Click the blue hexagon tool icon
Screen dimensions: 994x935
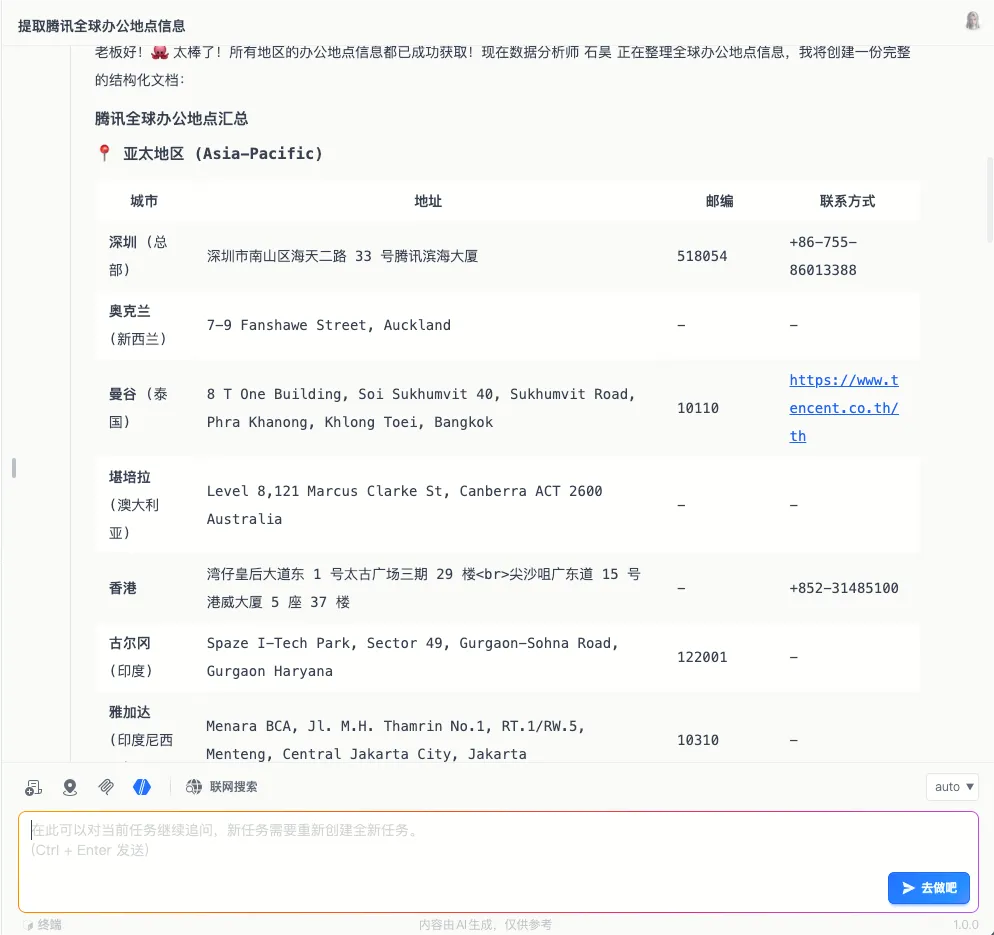[142, 787]
